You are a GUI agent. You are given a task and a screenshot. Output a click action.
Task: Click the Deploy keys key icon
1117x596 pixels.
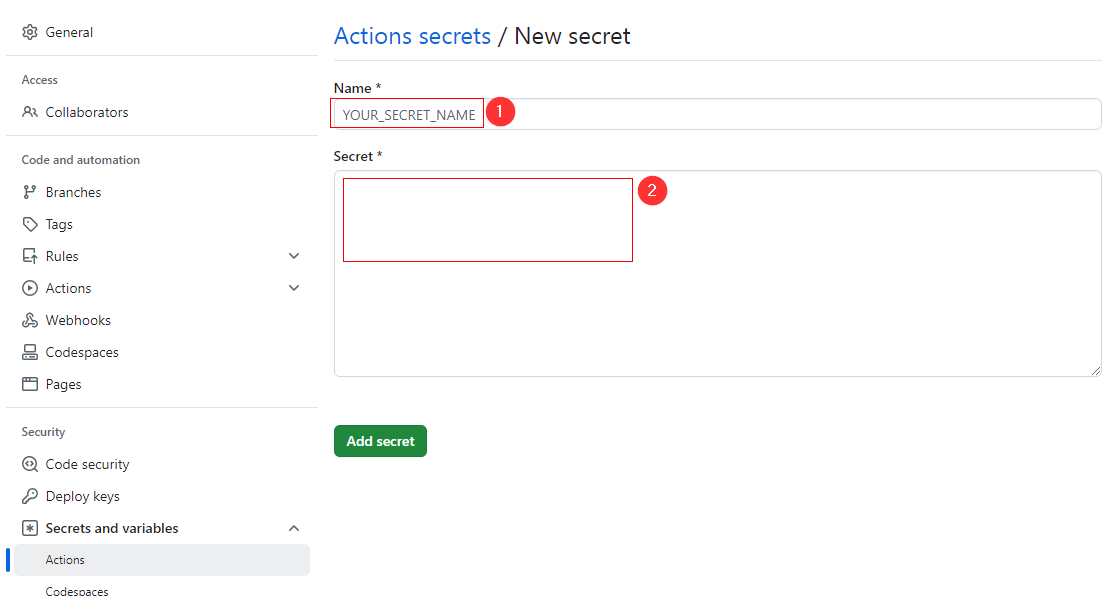[x=29, y=495]
